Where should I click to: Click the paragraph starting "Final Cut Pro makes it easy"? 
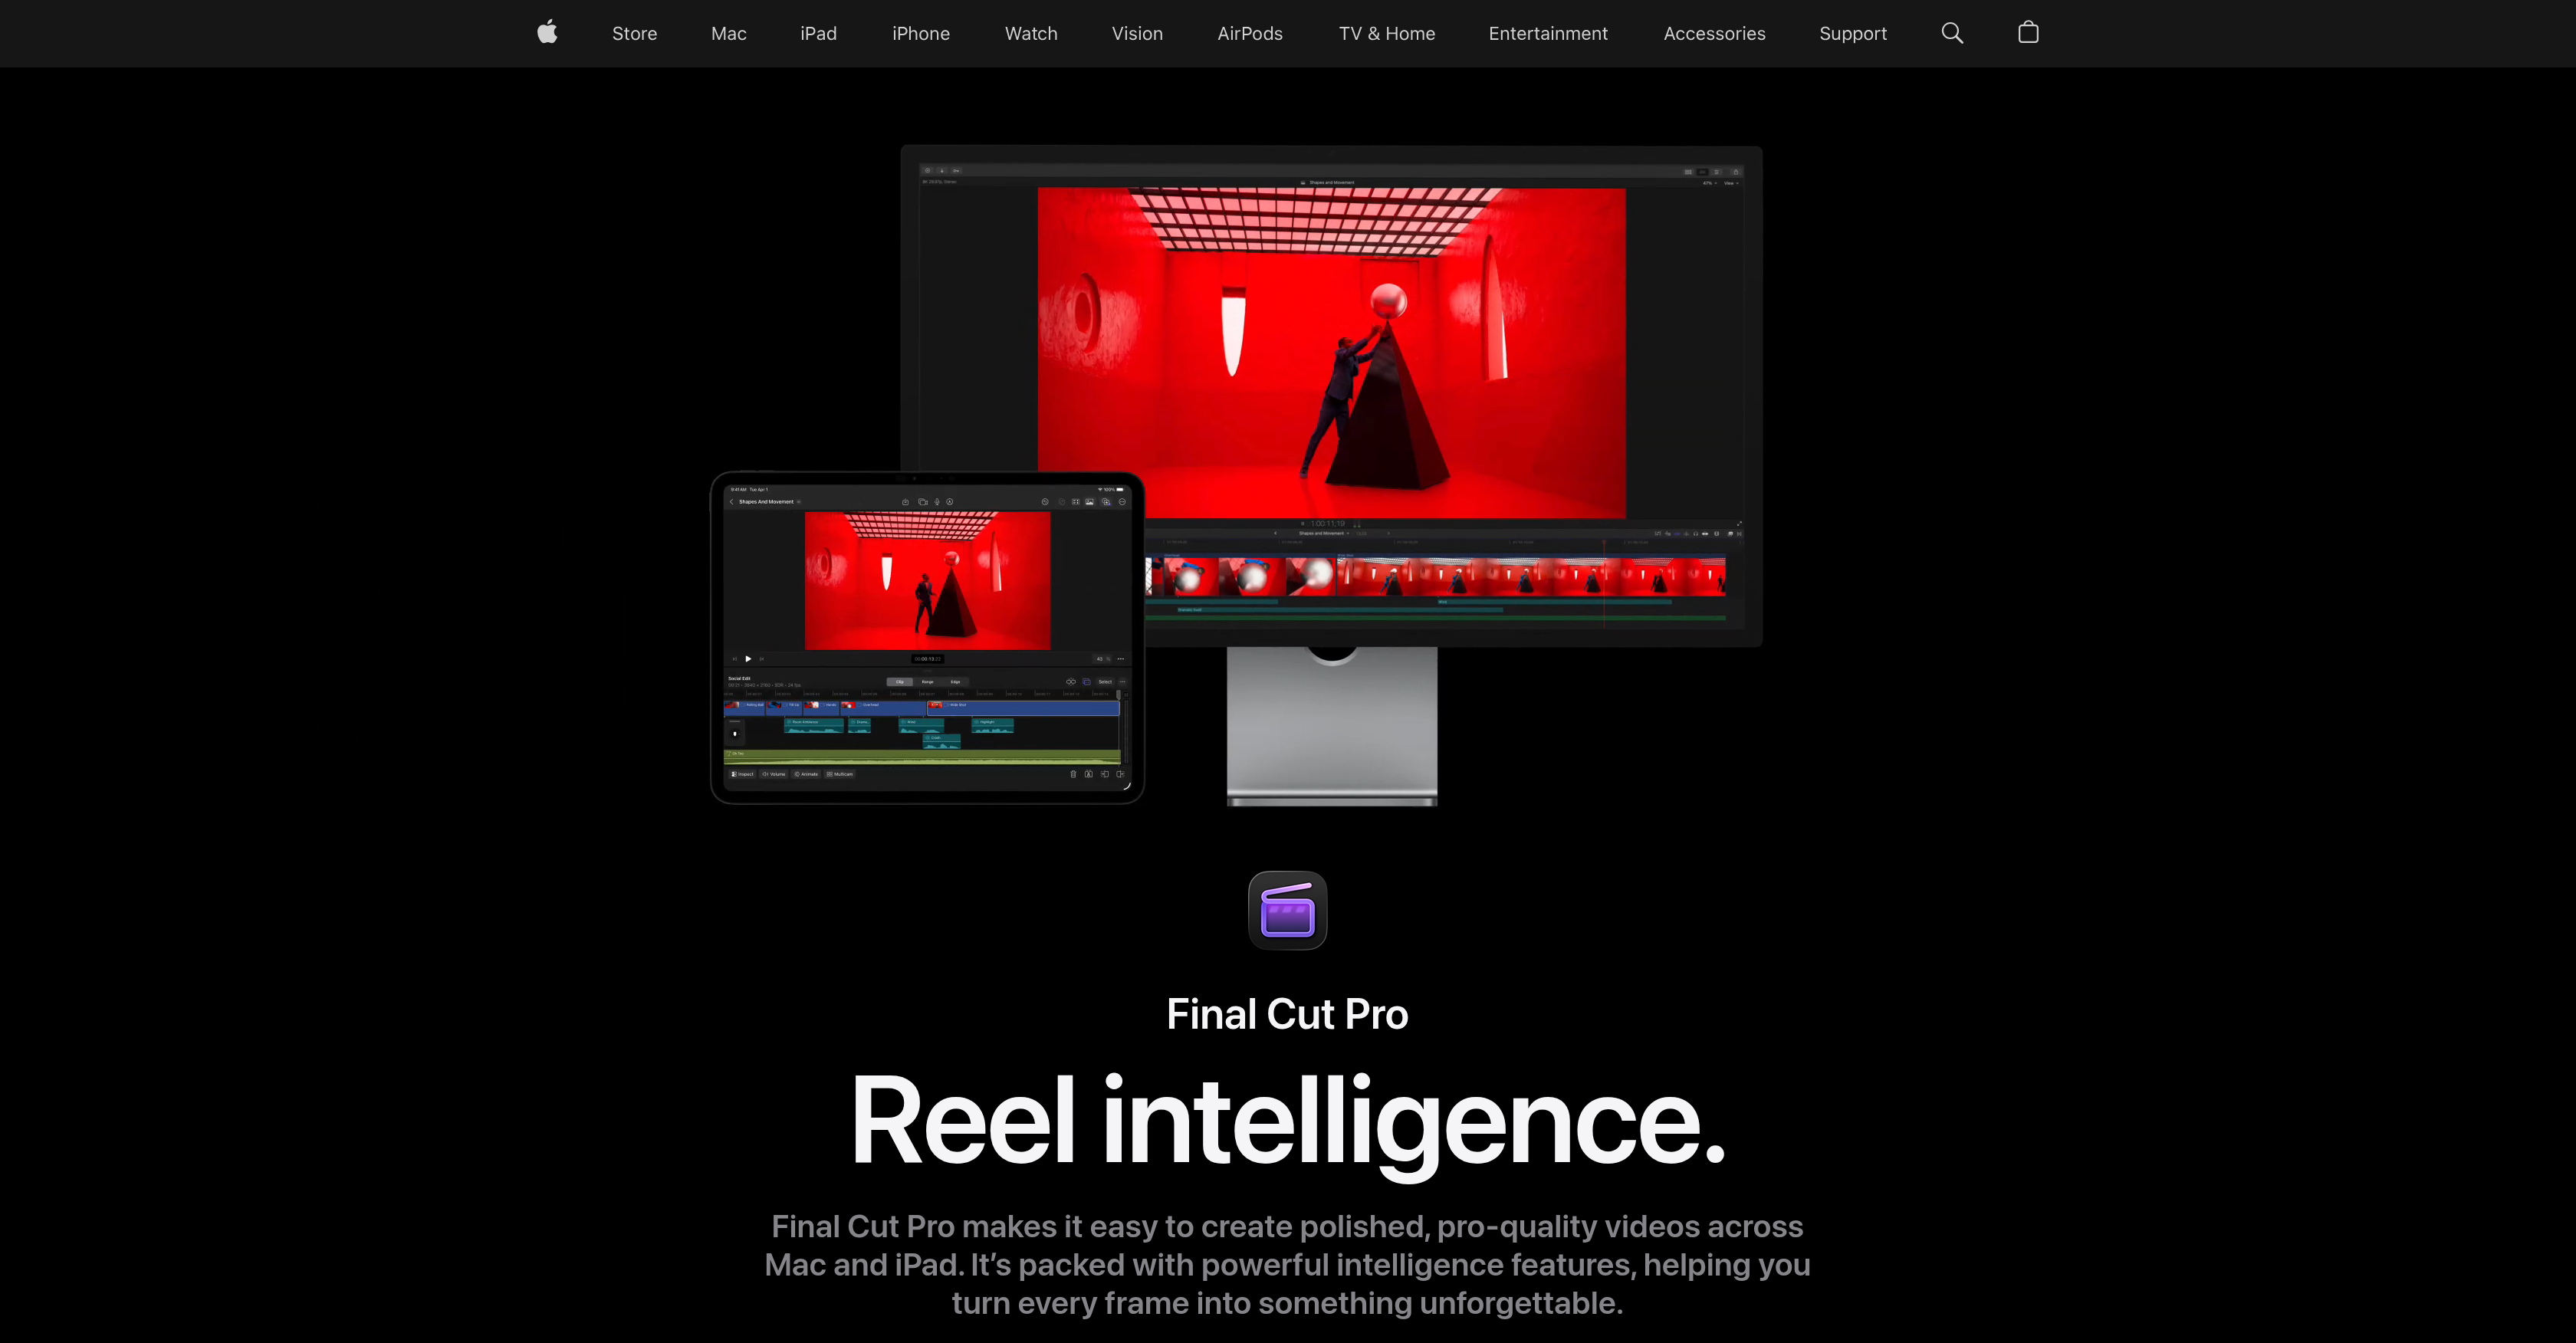point(1287,1264)
